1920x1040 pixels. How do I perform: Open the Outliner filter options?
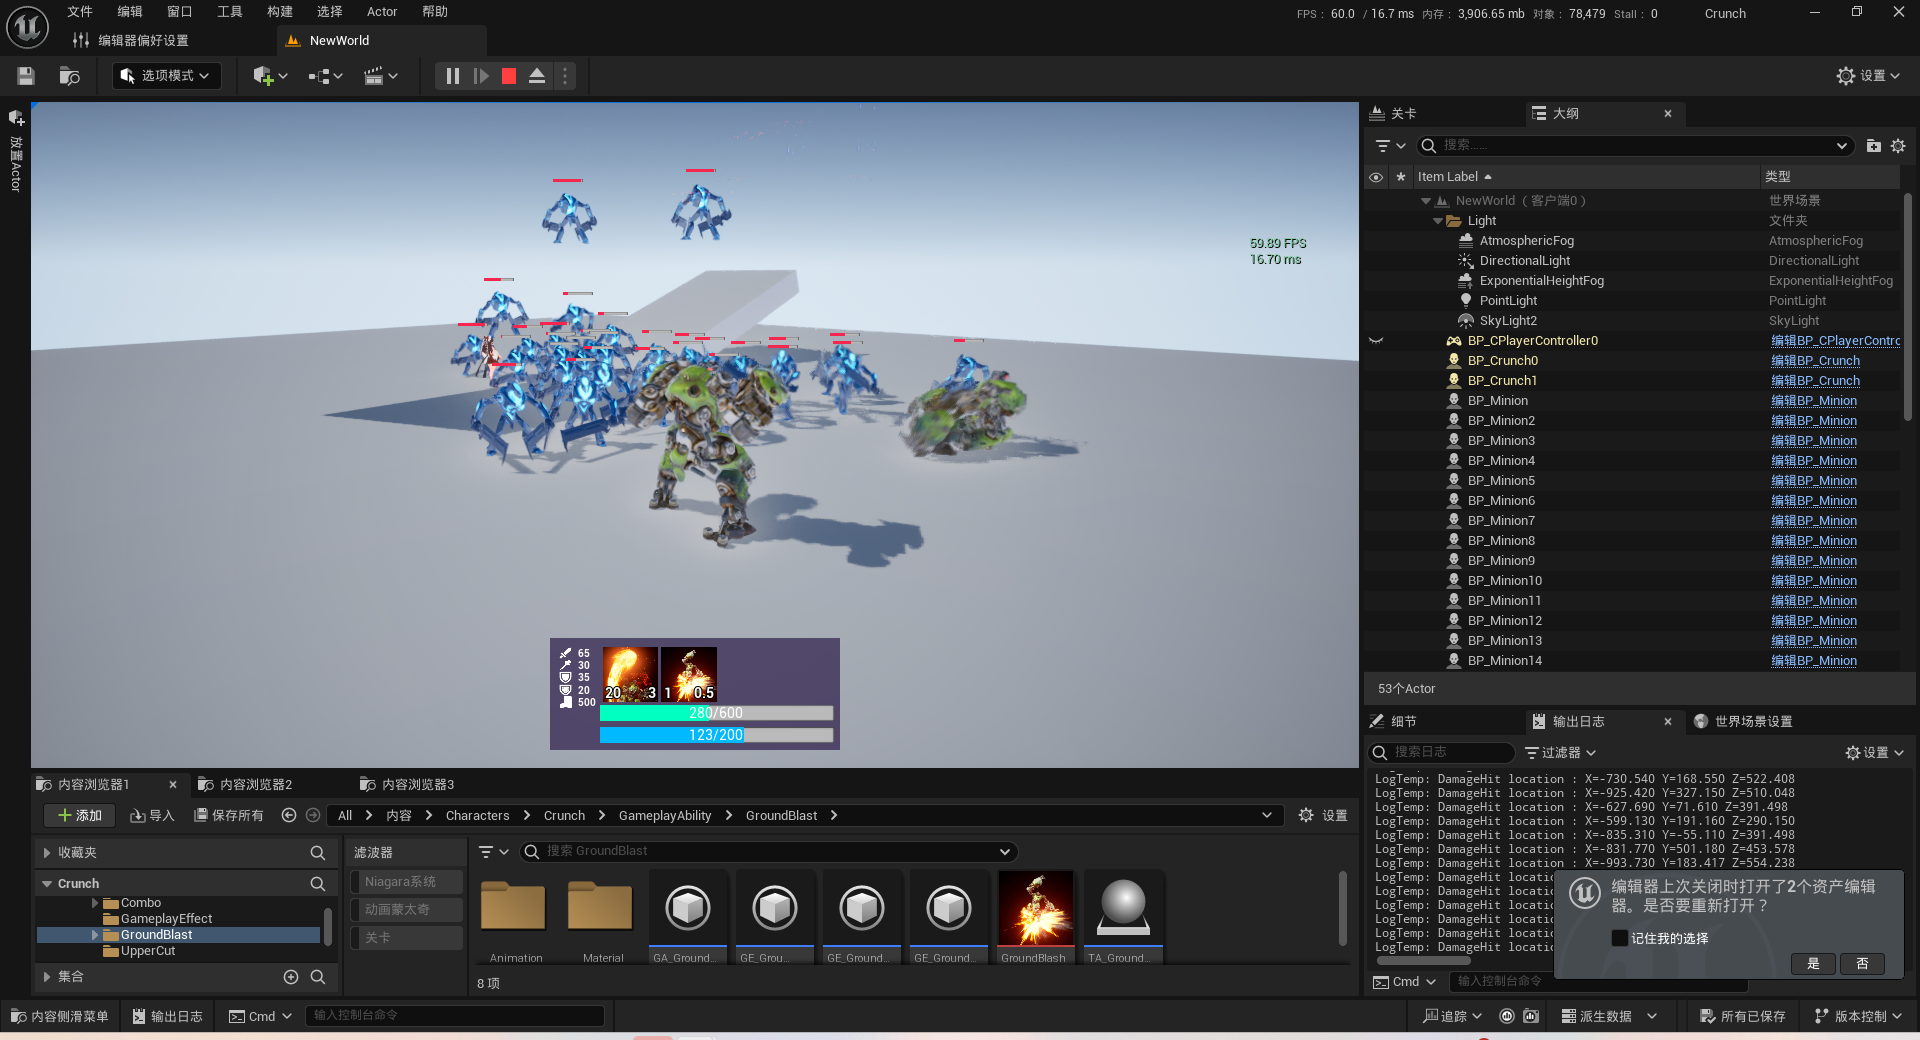tap(1390, 146)
